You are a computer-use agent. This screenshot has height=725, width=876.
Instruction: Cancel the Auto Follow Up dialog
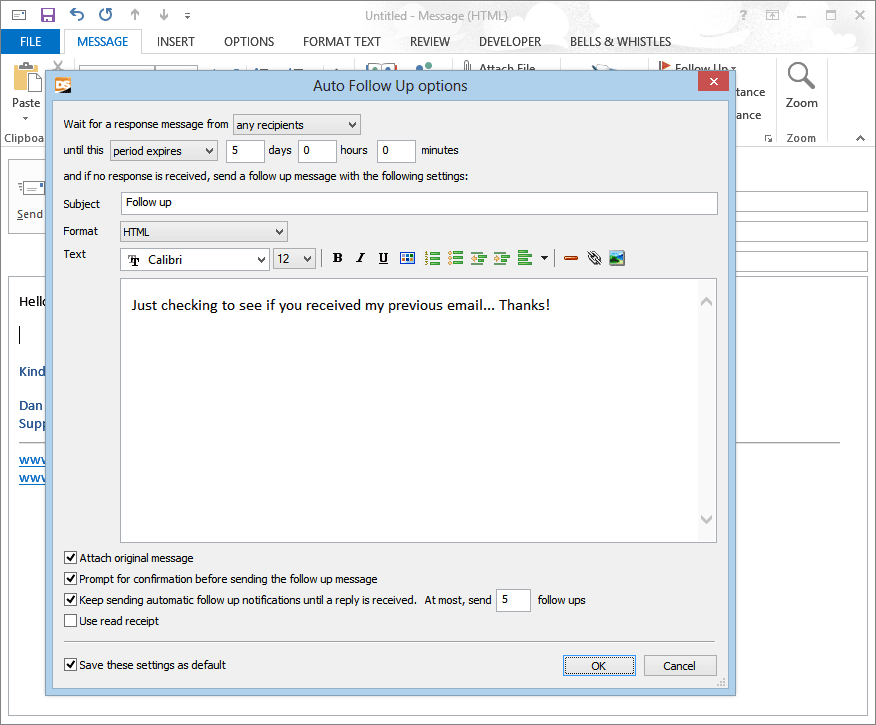679,666
